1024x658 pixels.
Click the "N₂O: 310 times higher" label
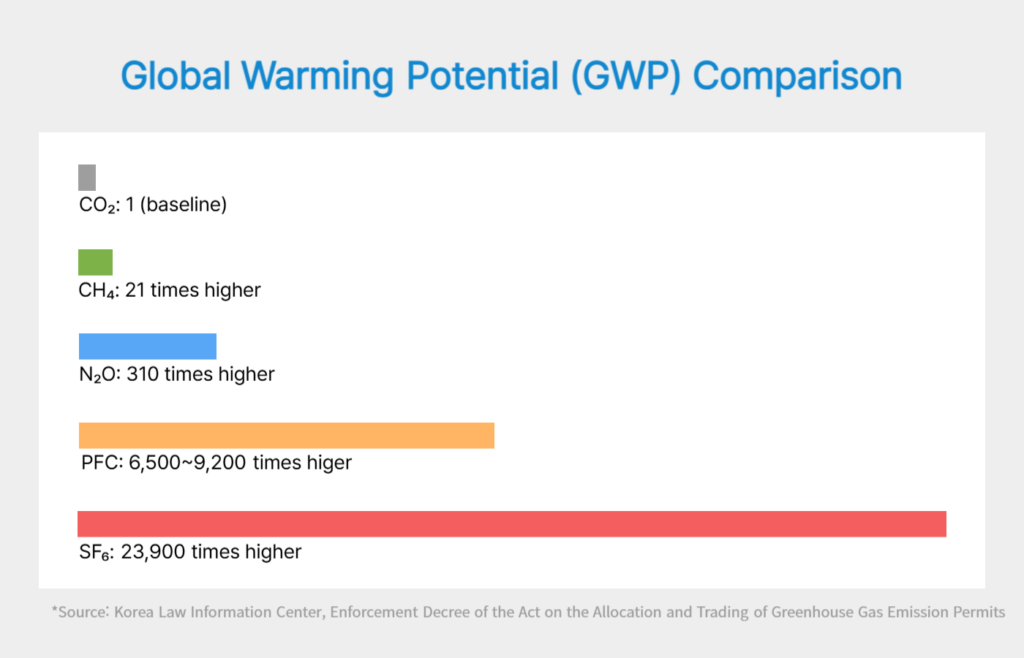[x=177, y=375]
